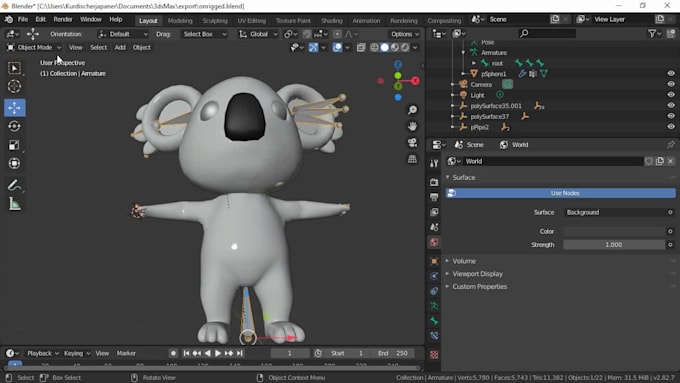
Task: Select the Measure tool
Action: click(x=14, y=204)
